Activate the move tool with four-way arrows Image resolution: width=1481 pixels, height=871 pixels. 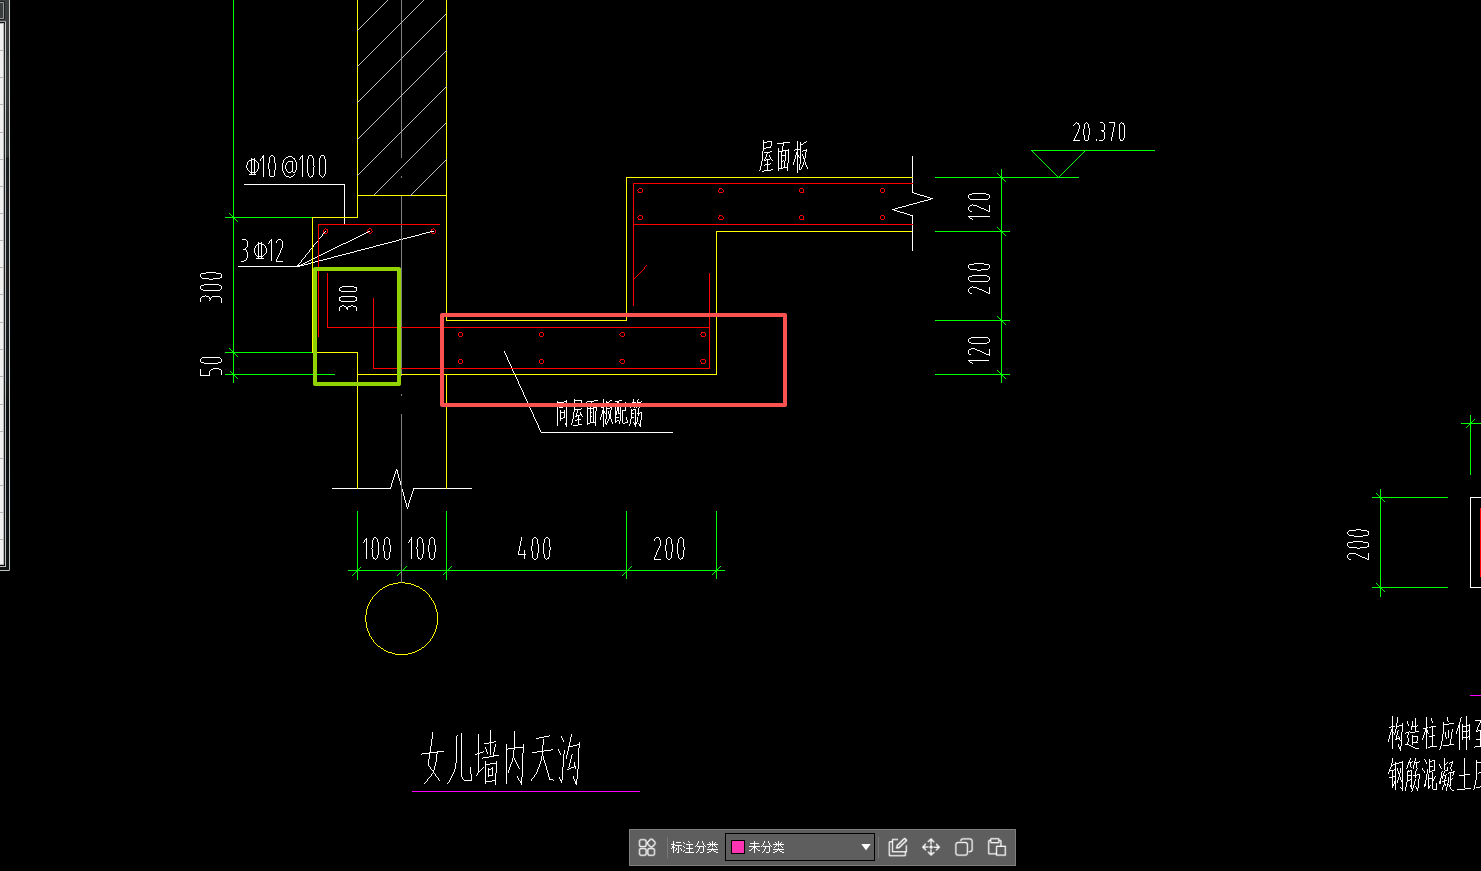click(x=930, y=847)
